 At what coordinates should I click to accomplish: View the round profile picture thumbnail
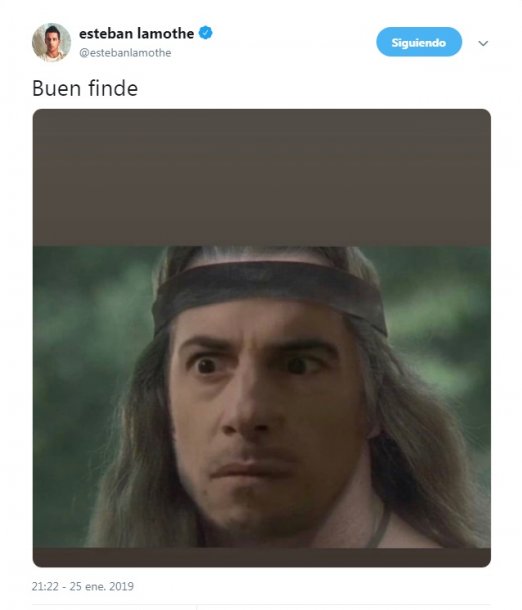(51, 42)
